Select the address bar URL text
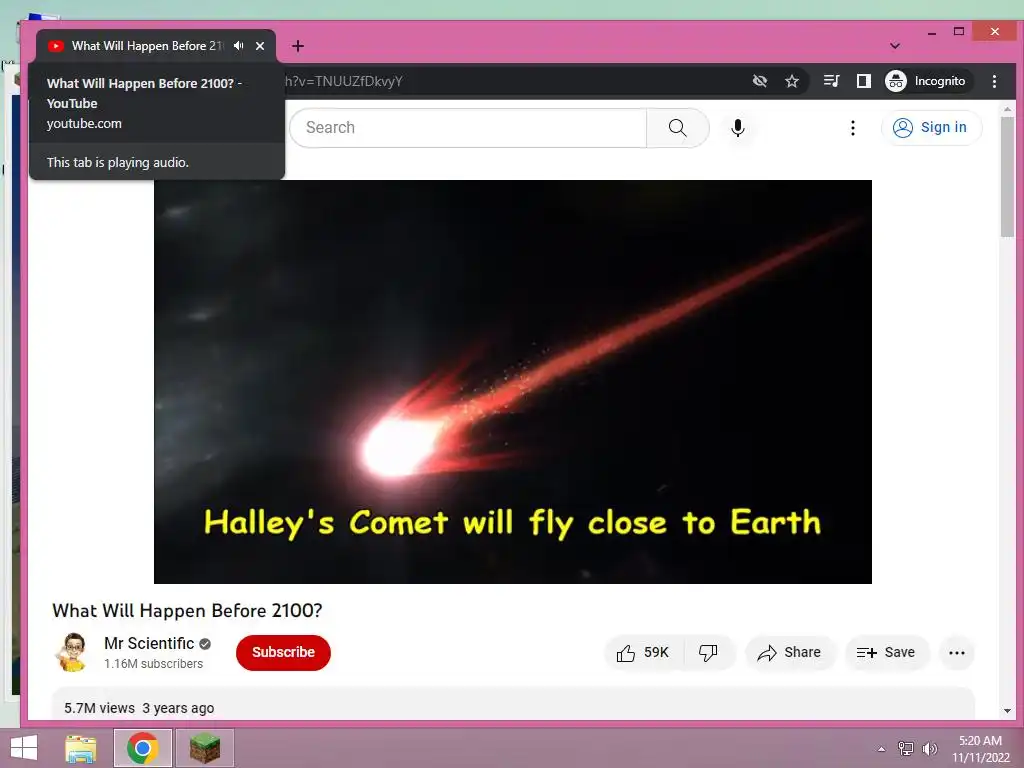Viewport: 1024px width, 768px height. (344, 81)
